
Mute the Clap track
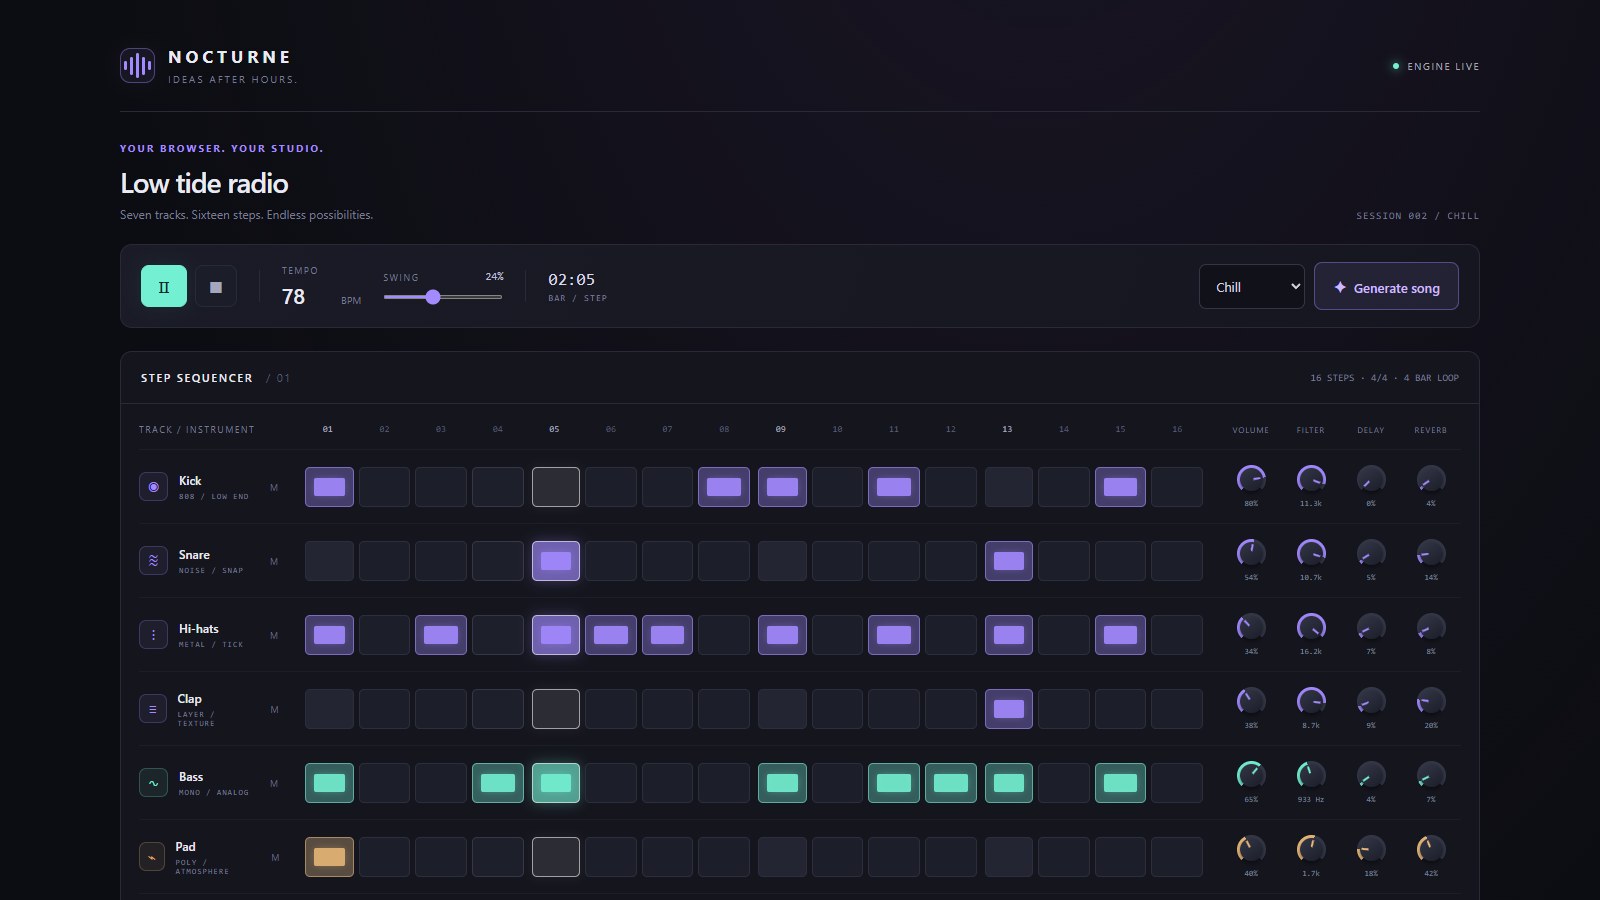pyautogui.click(x=274, y=710)
